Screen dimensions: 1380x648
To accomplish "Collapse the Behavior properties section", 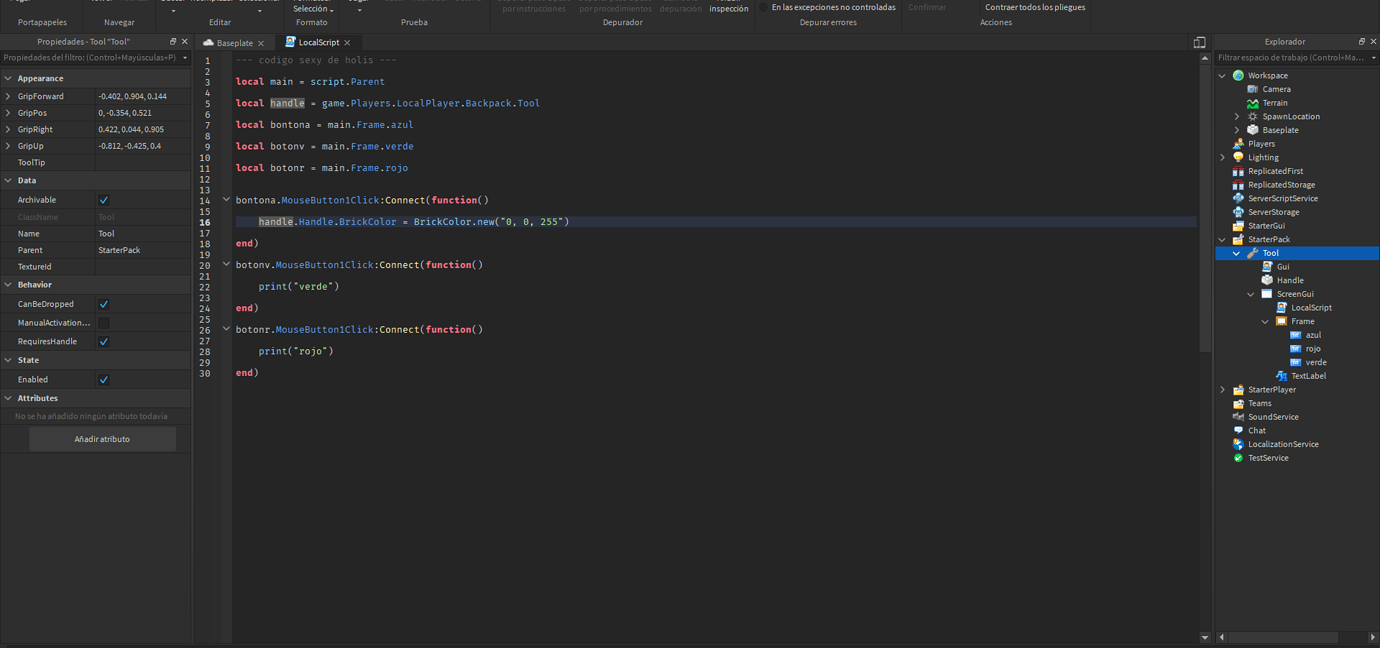I will click(8, 285).
